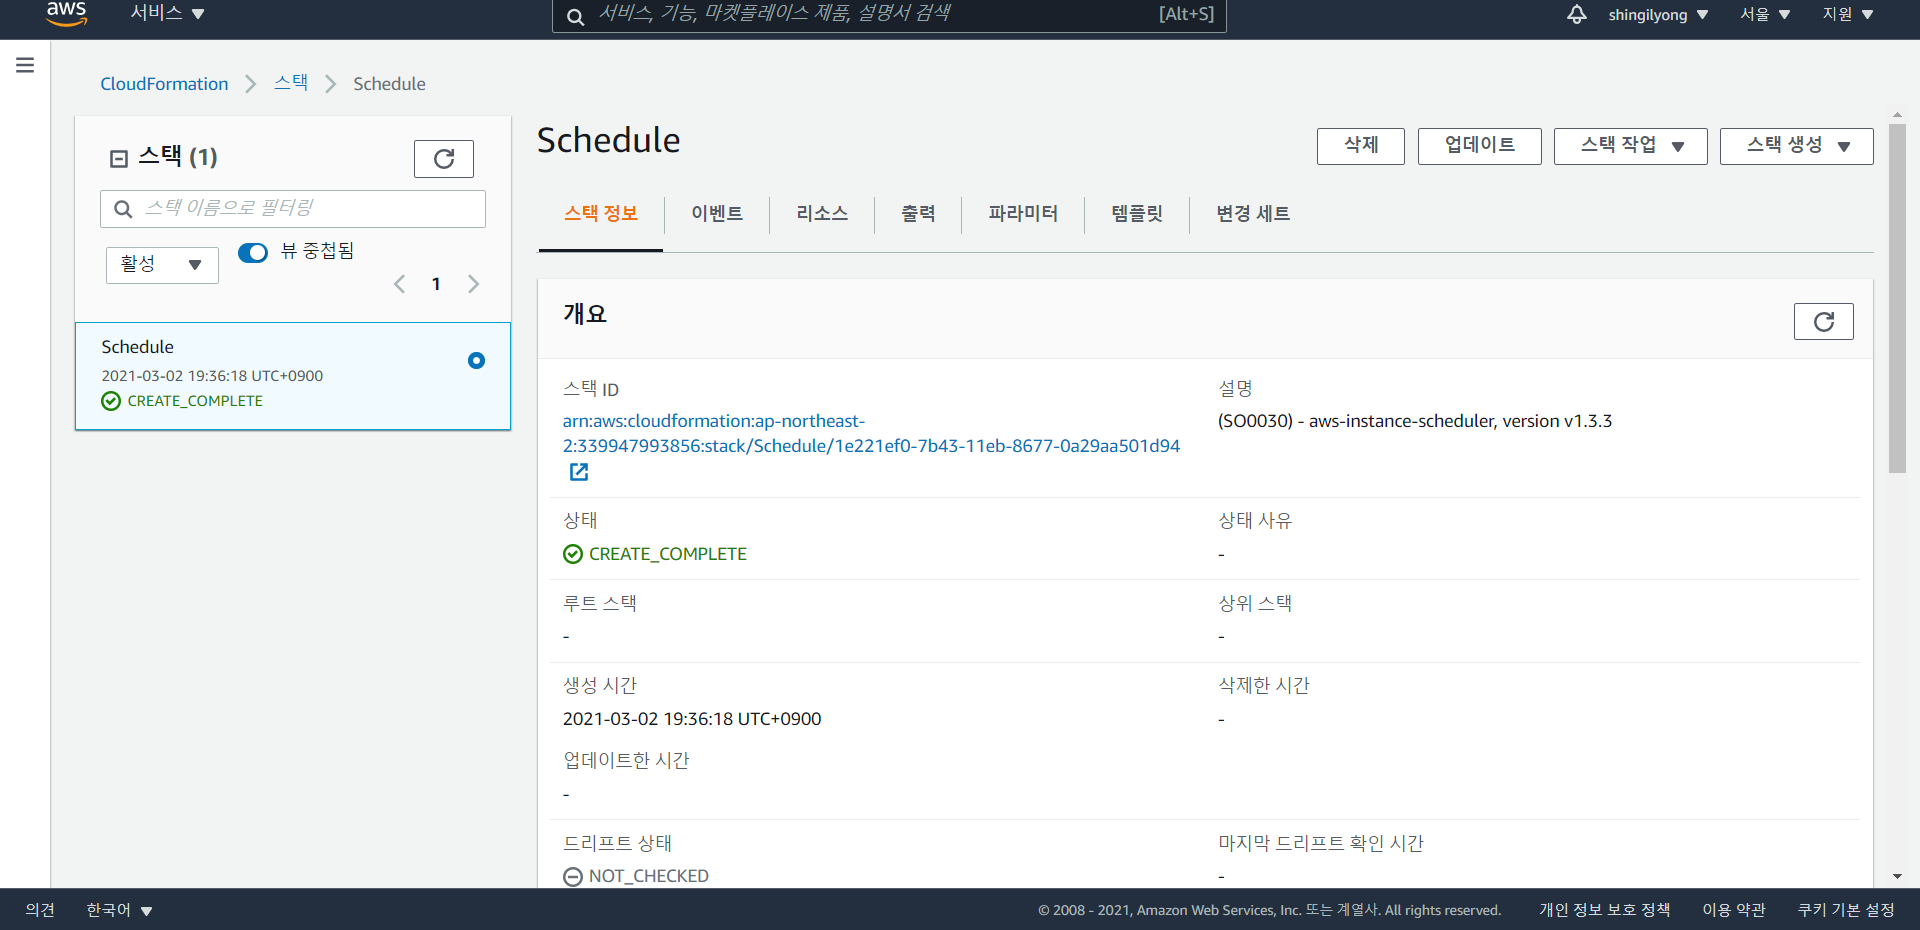Refresh the overview panel
The width and height of the screenshot is (1920, 930).
tap(1824, 321)
